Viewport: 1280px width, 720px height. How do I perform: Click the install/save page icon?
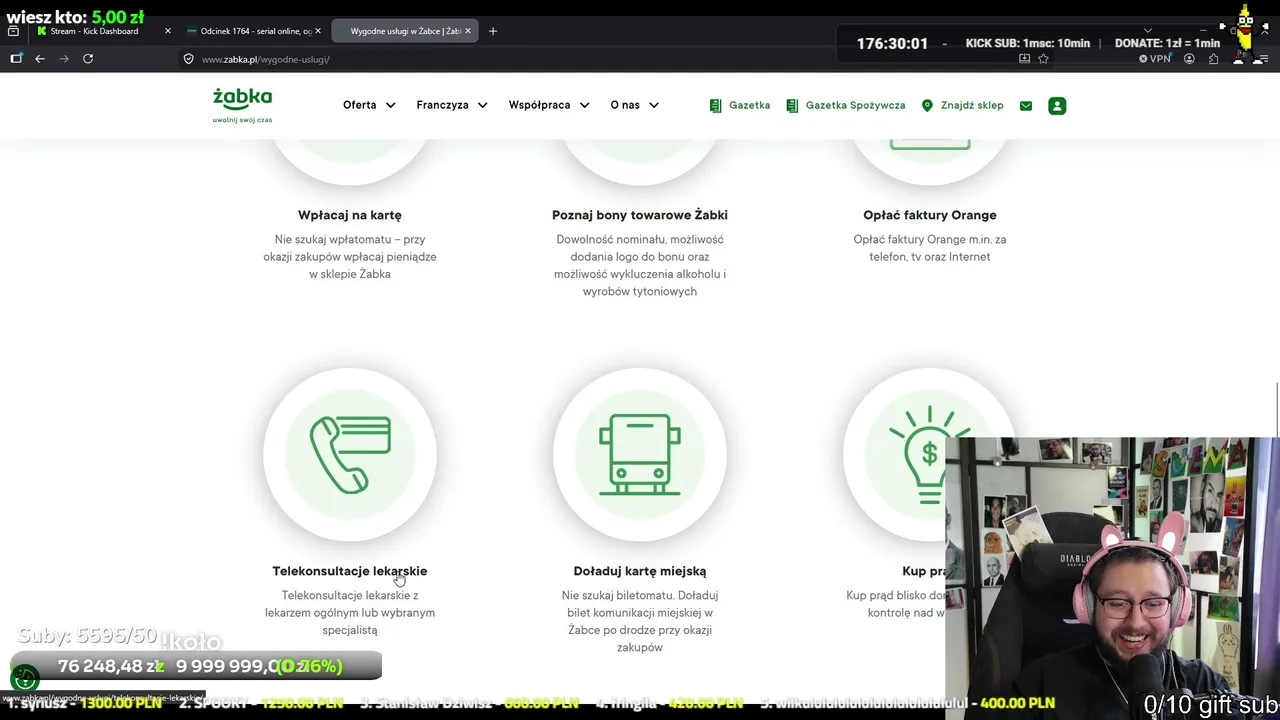point(1024,59)
